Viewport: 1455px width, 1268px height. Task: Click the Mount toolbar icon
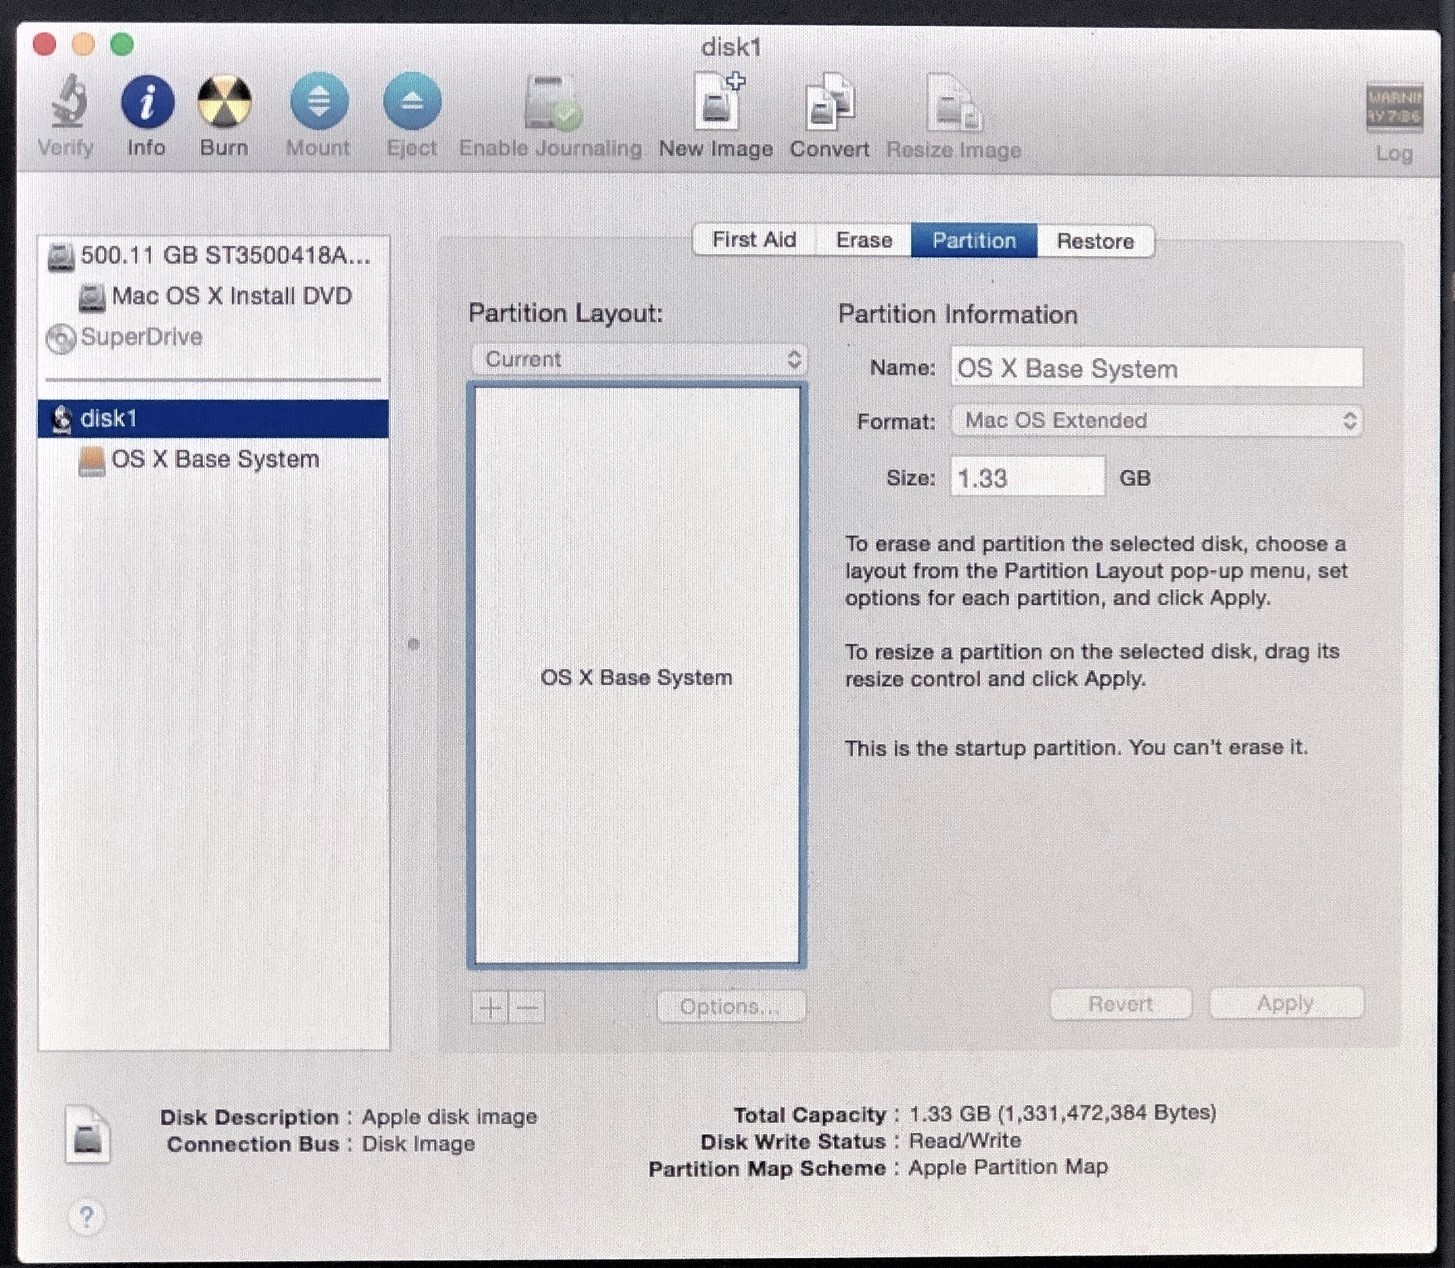[x=318, y=101]
